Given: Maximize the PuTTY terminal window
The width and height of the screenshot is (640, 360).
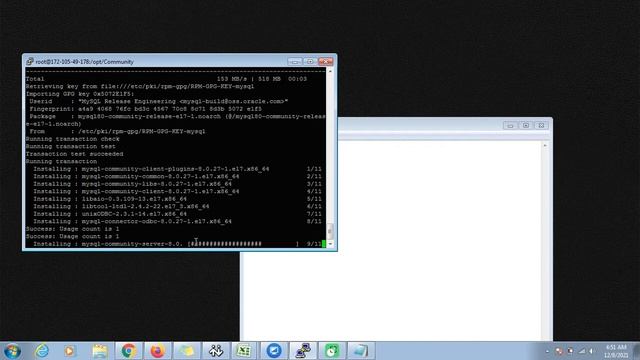Looking at the screenshot, I should [x=310, y=62].
